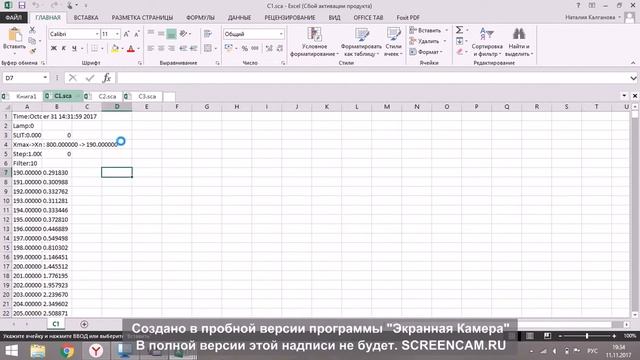Switch to Книга1 workbook tab
This screenshot has height=360, width=640.
(26, 96)
